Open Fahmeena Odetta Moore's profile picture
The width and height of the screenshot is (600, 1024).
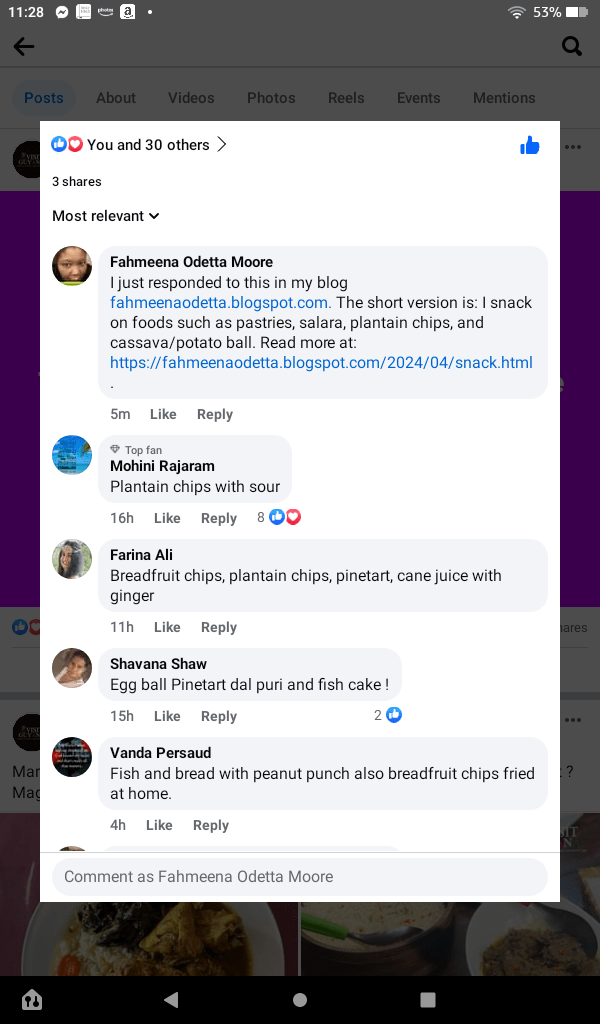(72, 266)
